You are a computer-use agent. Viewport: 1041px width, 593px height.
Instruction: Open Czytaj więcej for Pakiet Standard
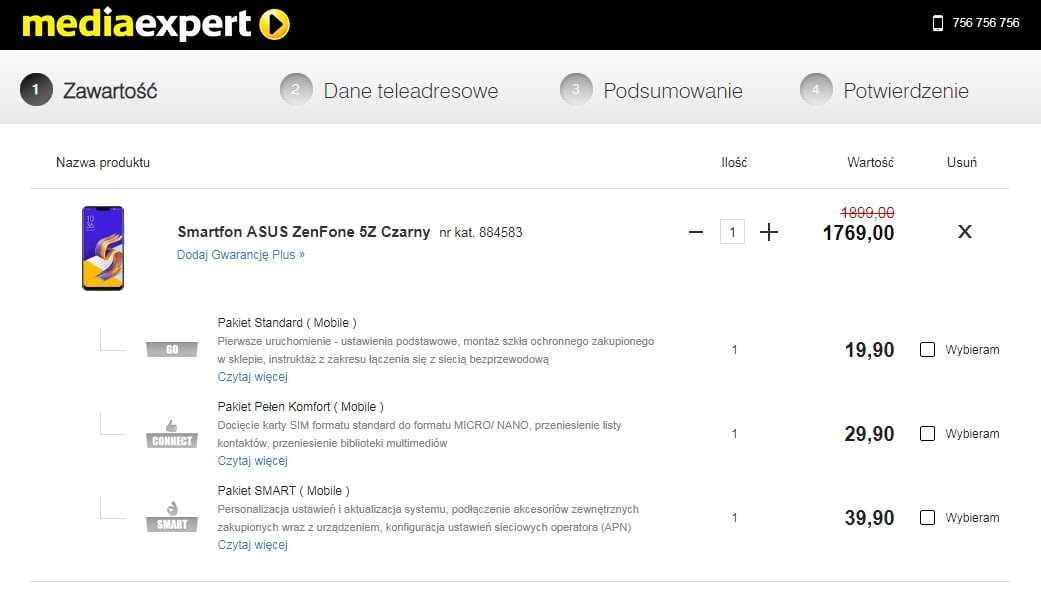coord(252,377)
